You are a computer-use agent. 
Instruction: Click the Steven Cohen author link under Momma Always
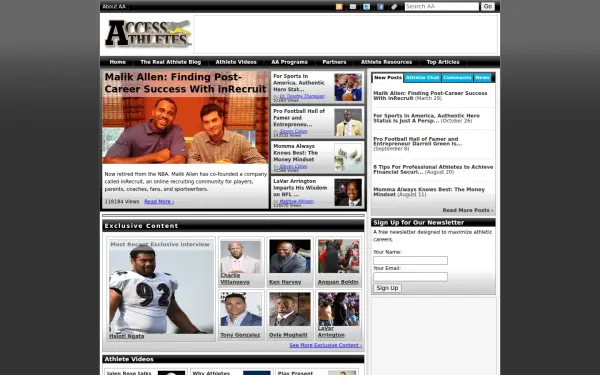293,166
